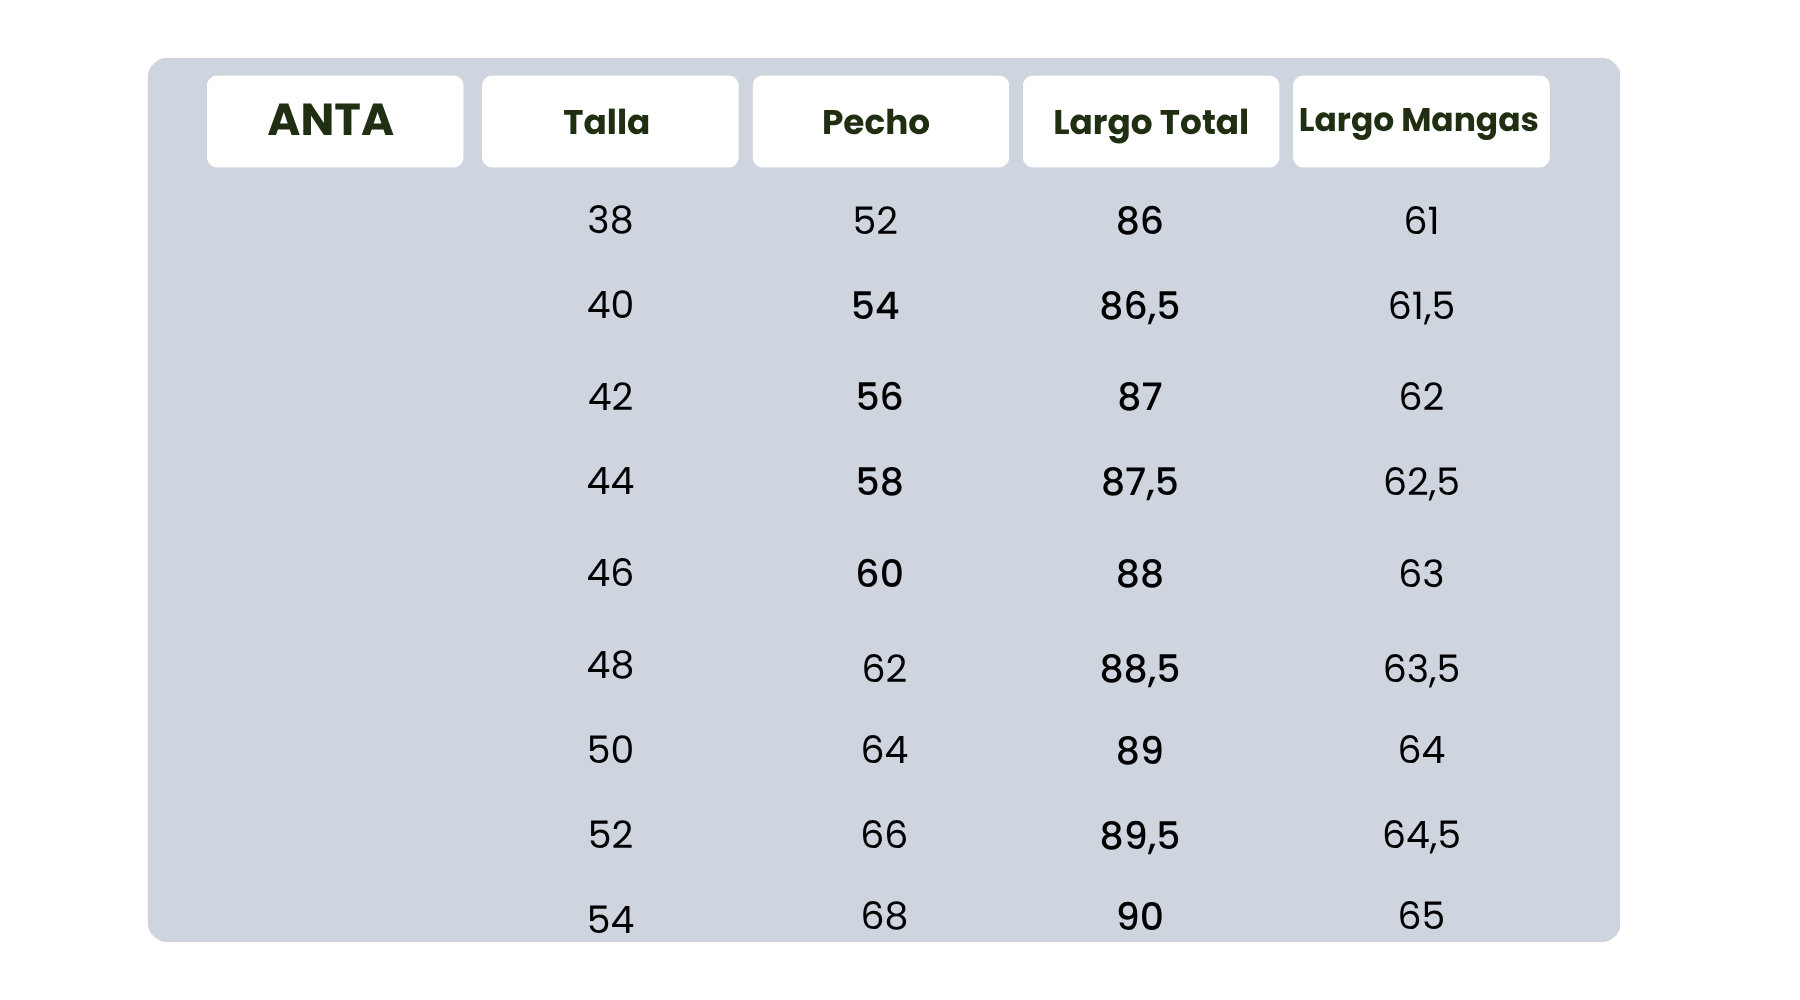Click size 48 in Talla column
Screen dimensions: 1800x1000
click(x=610, y=665)
